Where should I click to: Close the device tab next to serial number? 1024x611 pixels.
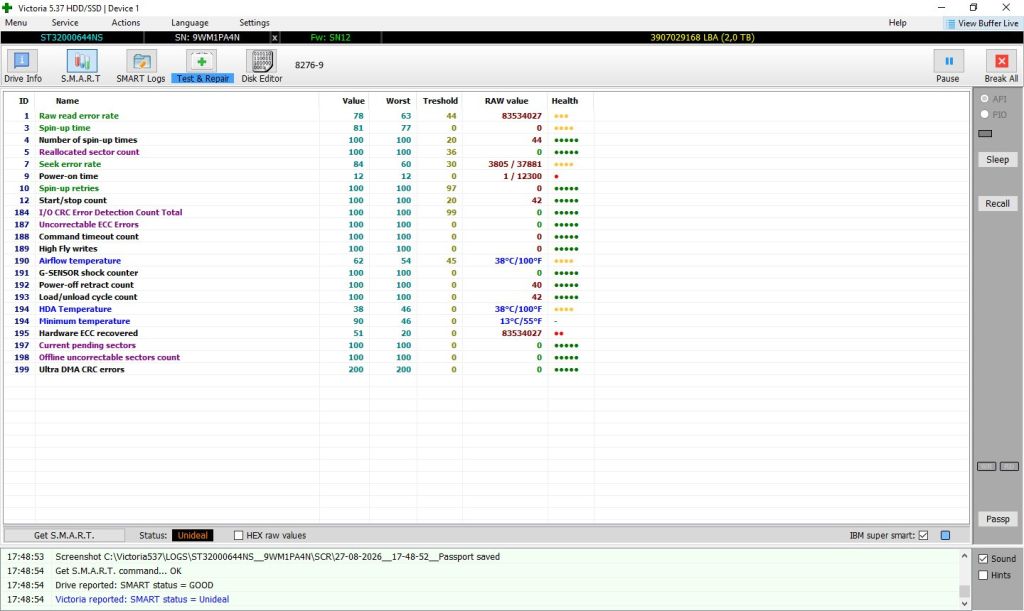(x=274, y=38)
